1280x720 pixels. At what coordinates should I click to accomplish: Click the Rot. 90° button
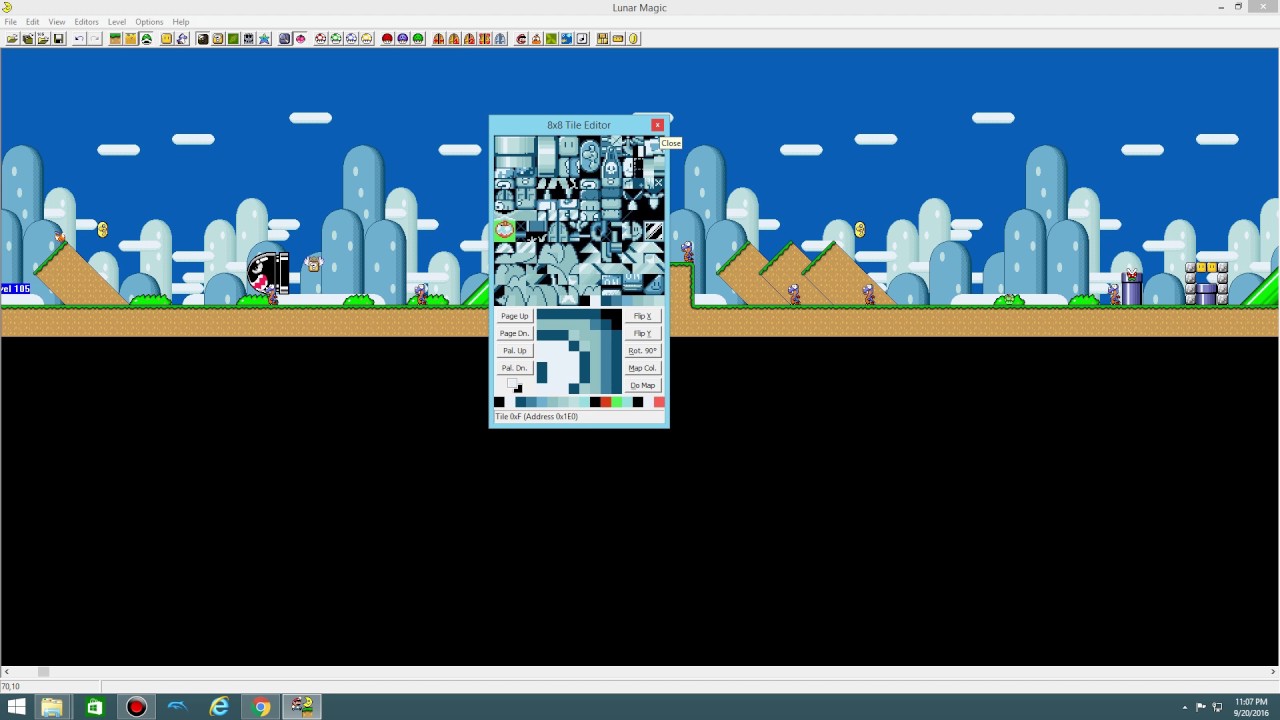(x=642, y=351)
